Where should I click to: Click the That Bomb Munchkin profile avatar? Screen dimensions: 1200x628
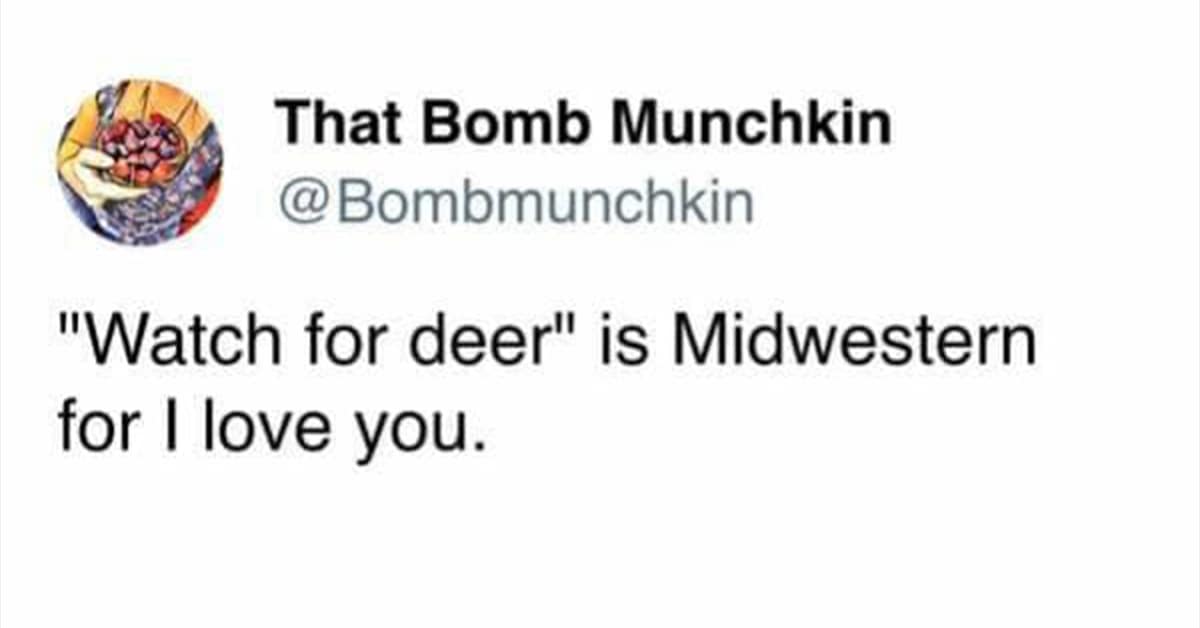(140, 162)
